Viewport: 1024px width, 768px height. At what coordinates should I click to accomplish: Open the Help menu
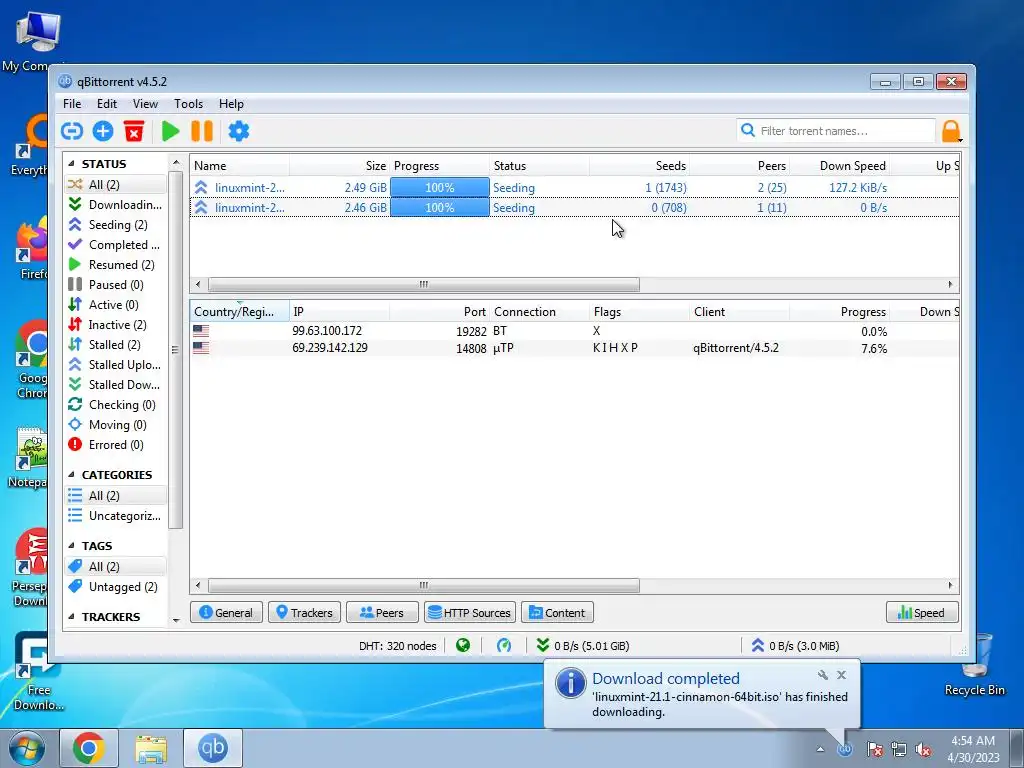click(231, 104)
